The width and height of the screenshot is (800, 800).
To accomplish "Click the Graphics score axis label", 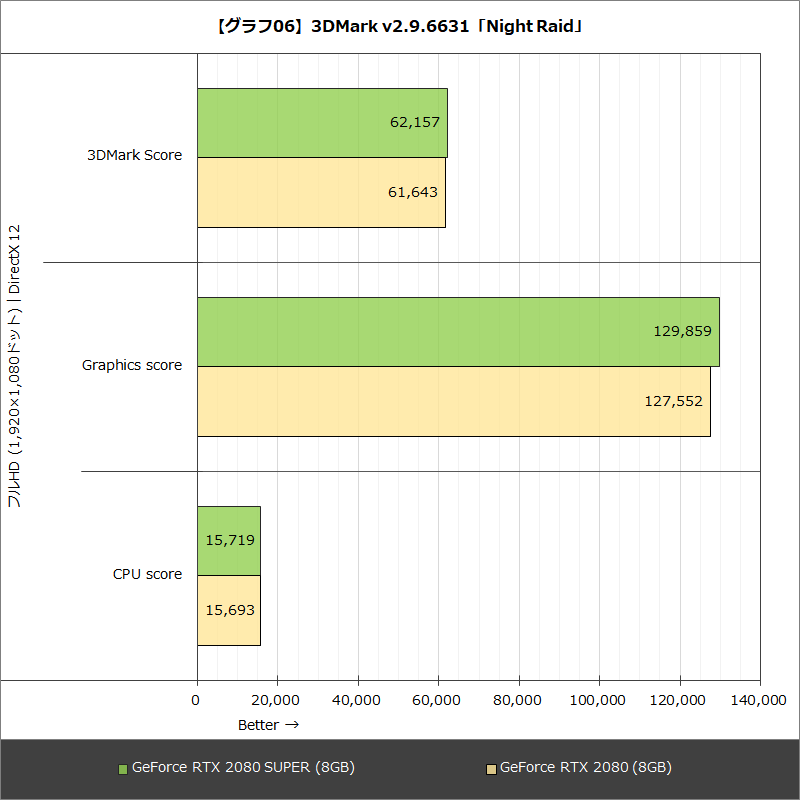I will 132,365.
